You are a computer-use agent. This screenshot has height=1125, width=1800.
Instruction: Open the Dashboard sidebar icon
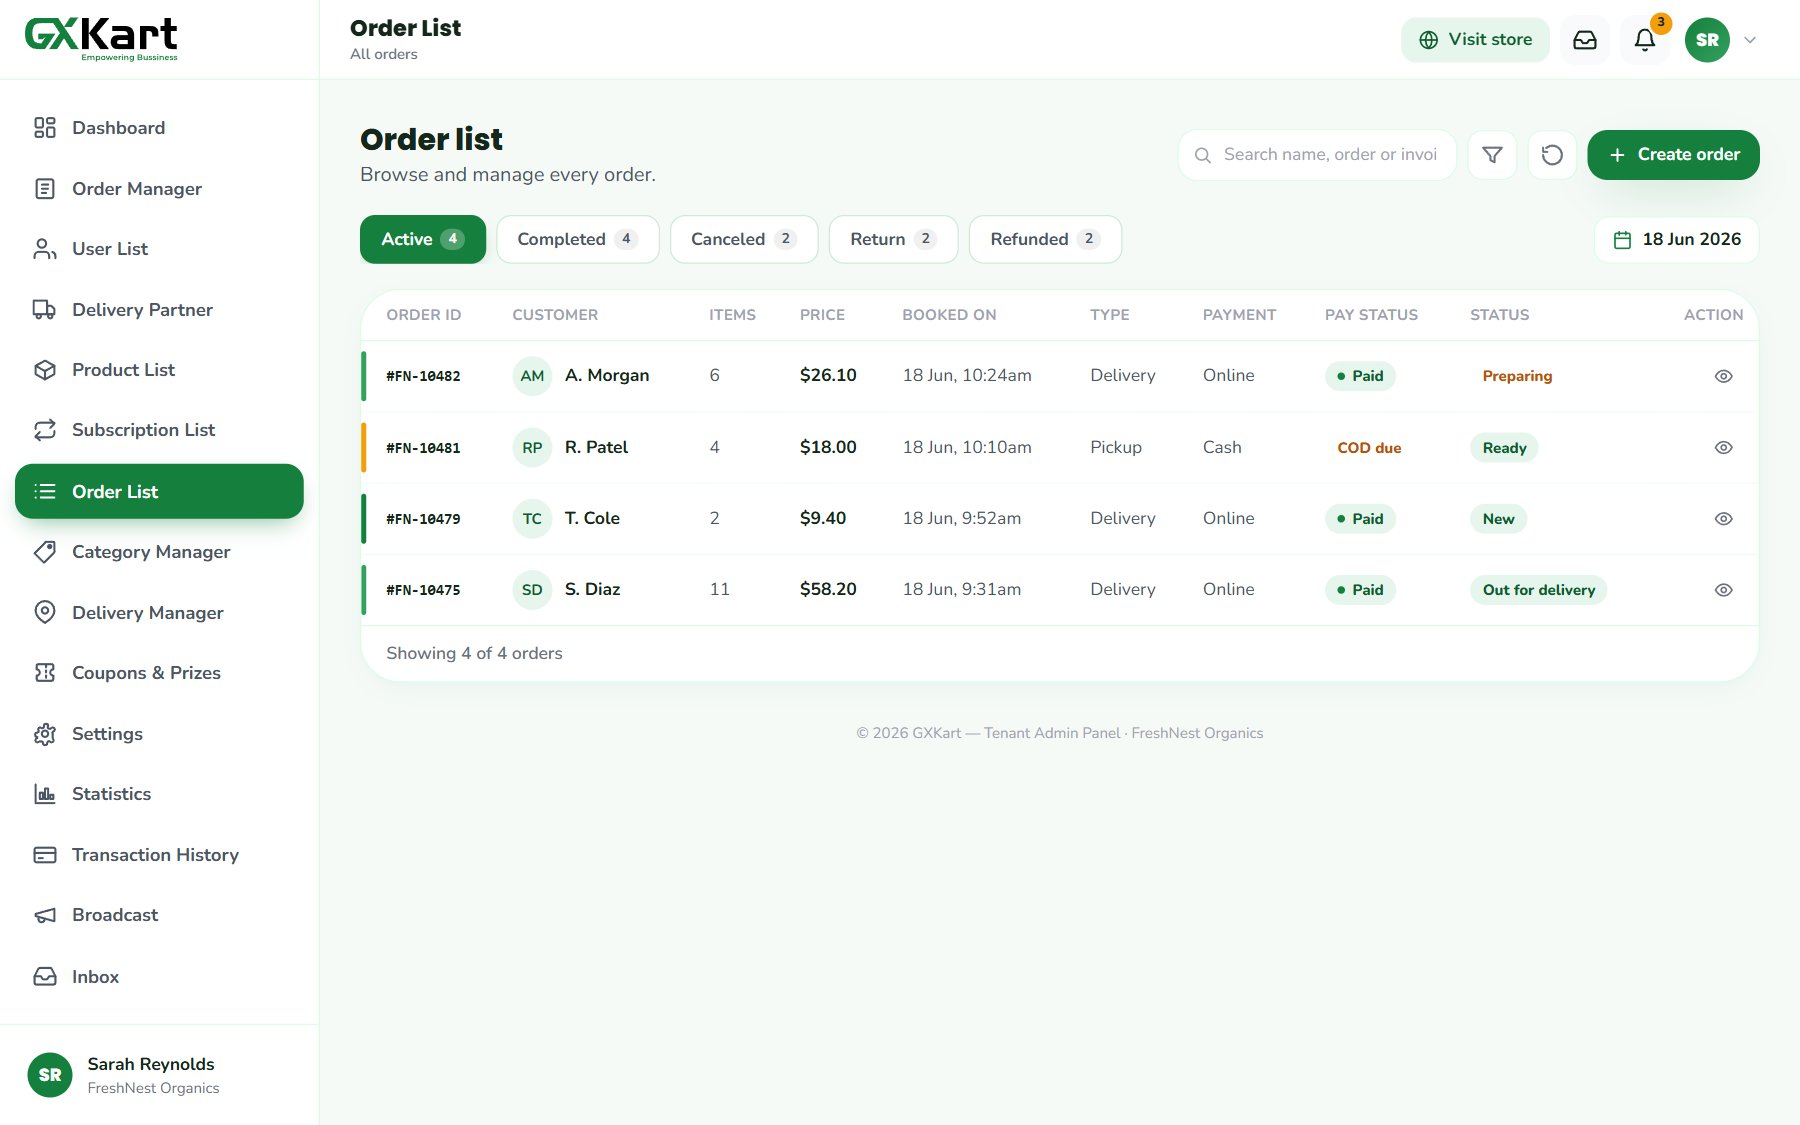tap(45, 128)
